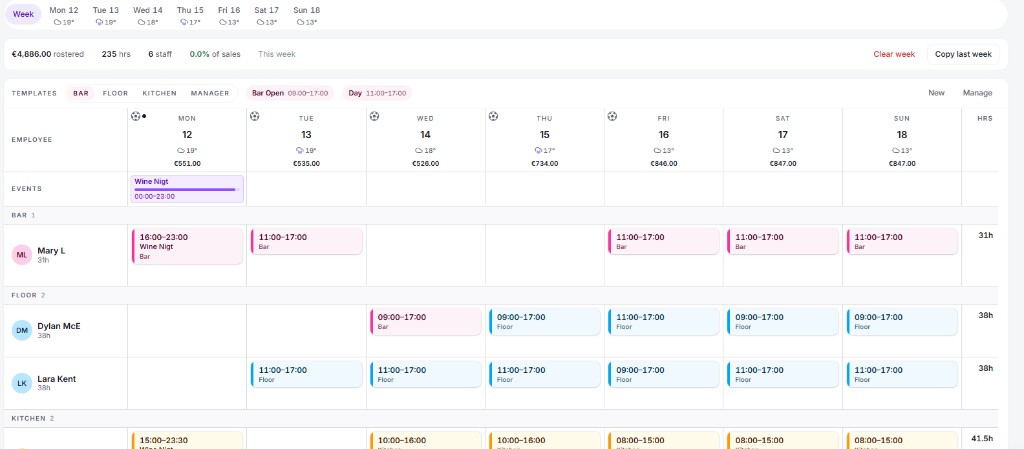Jump to Sun 18 in day strip

(x=306, y=16)
